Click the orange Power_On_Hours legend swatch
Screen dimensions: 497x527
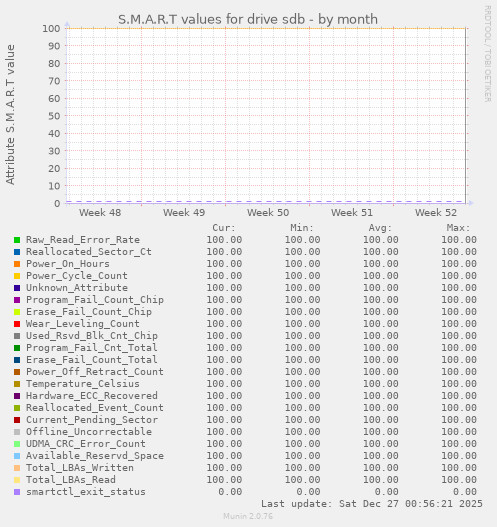tap(17, 264)
